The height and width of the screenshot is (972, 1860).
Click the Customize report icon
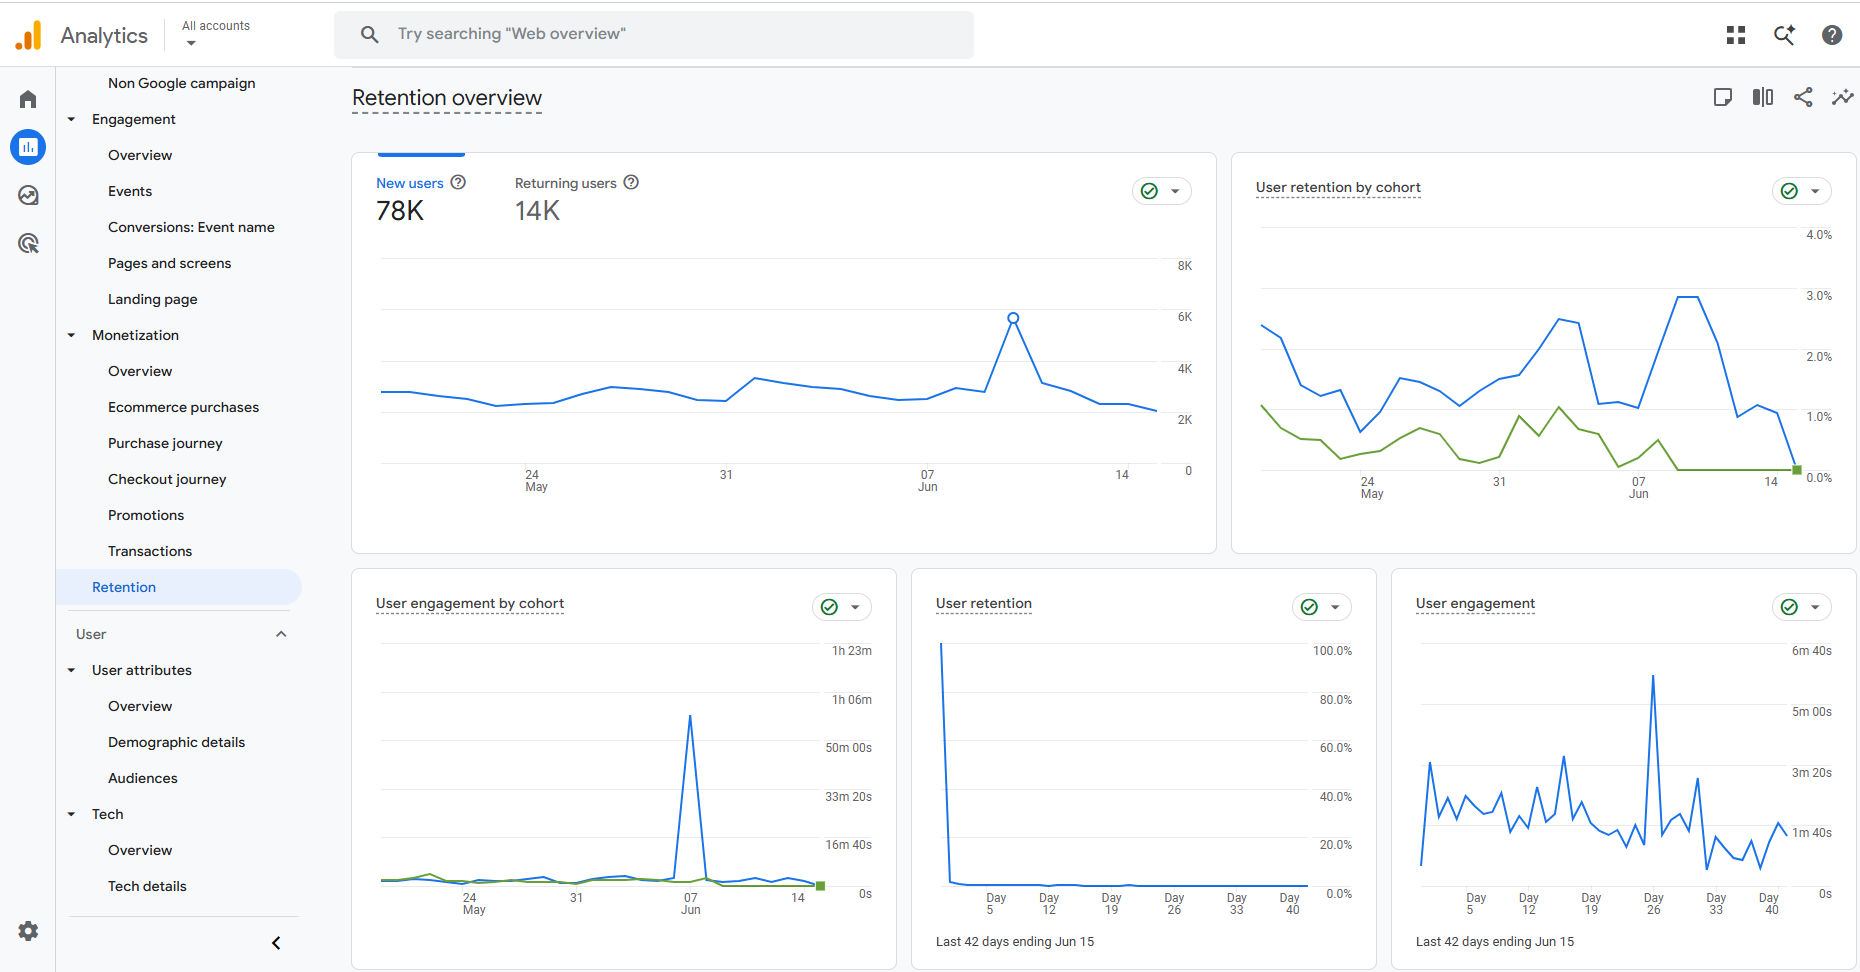point(1723,97)
